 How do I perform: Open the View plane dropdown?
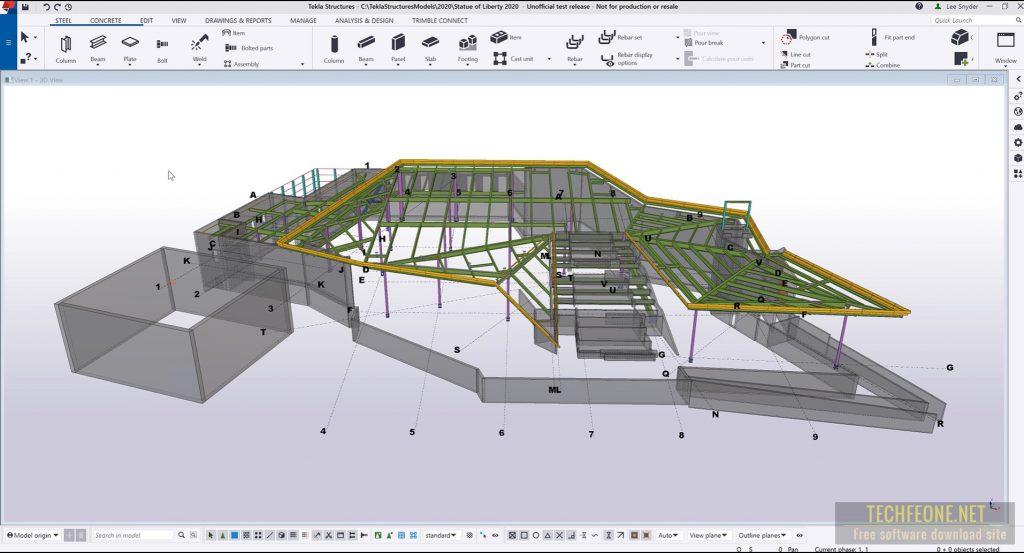coord(709,535)
